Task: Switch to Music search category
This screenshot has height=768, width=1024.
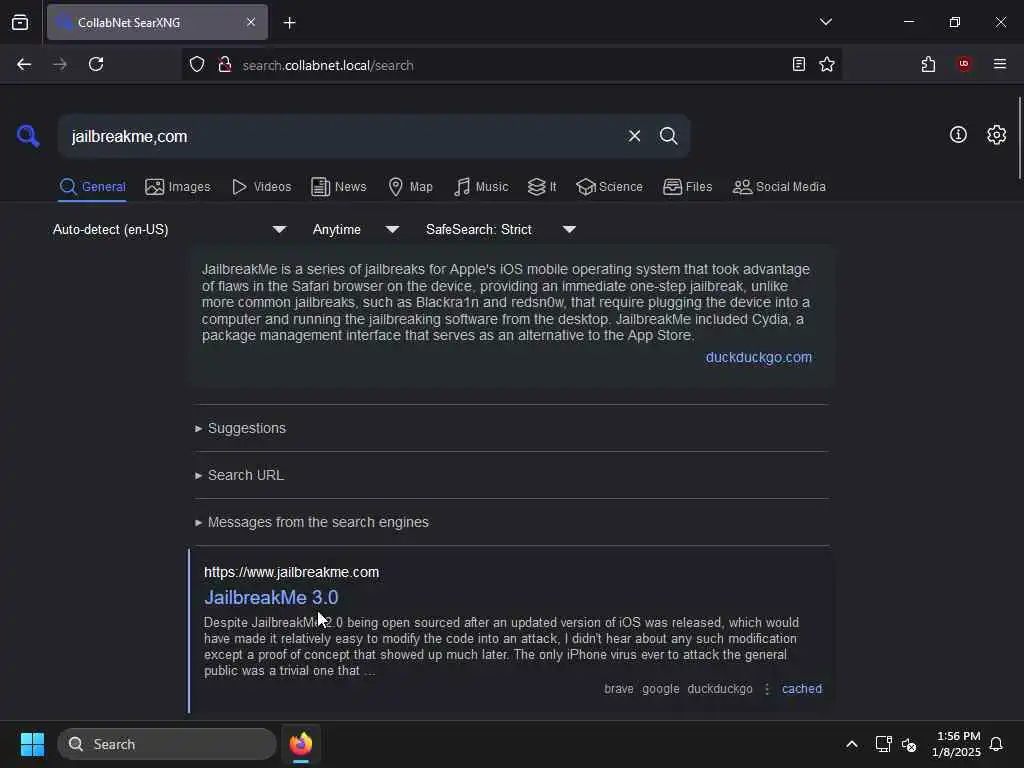Action: click(481, 187)
